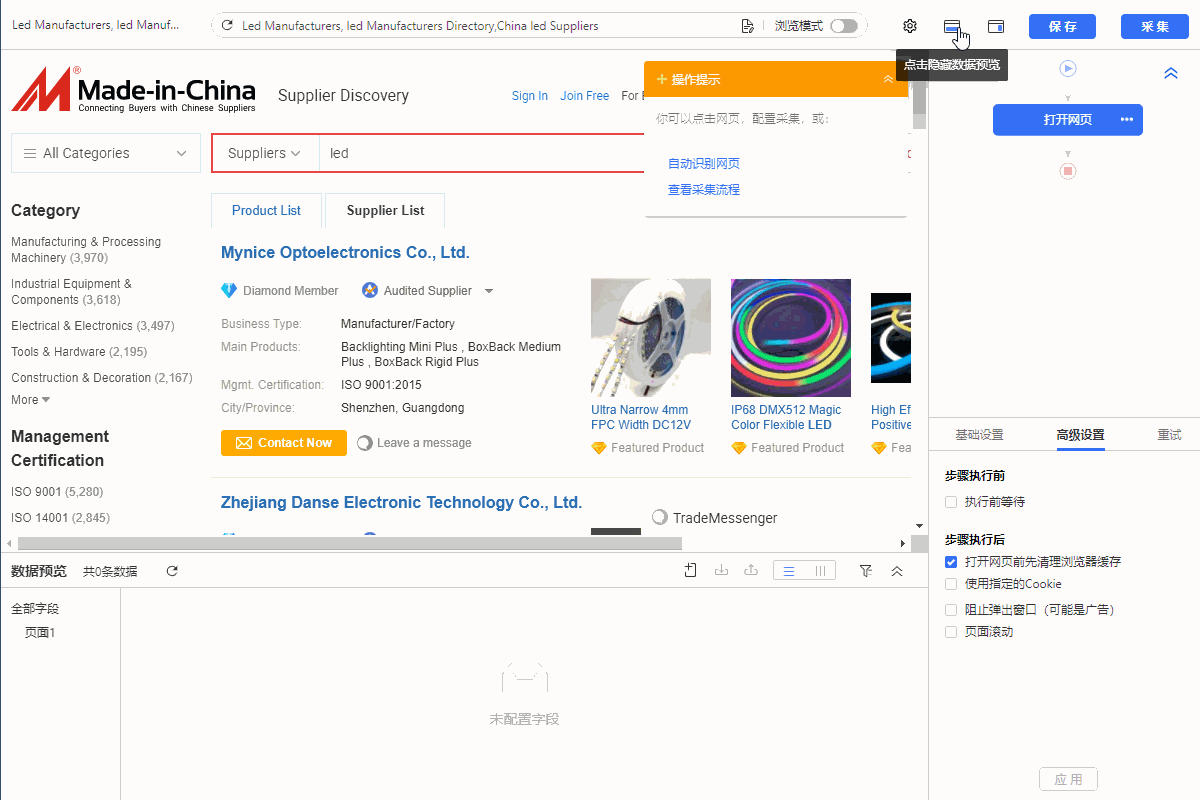Image resolution: width=1200 pixels, height=800 pixels.
Task: Click the 查看采集流程 link
Action: 704,190
